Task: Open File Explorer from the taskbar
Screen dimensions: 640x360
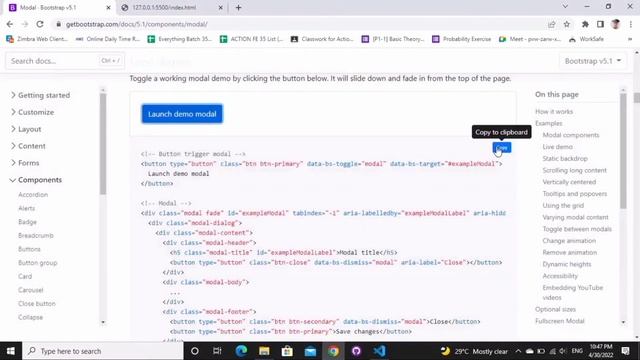Action: (264, 351)
